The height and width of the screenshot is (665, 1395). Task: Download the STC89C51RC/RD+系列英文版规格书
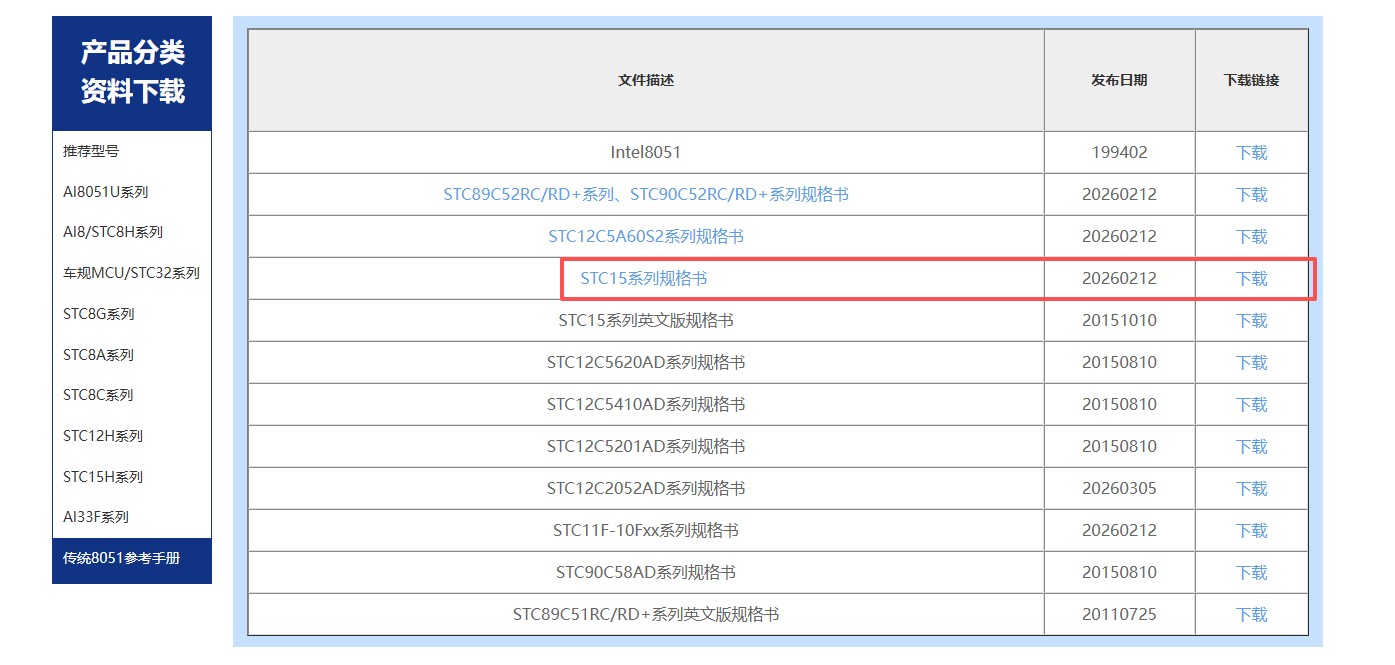[1251, 614]
